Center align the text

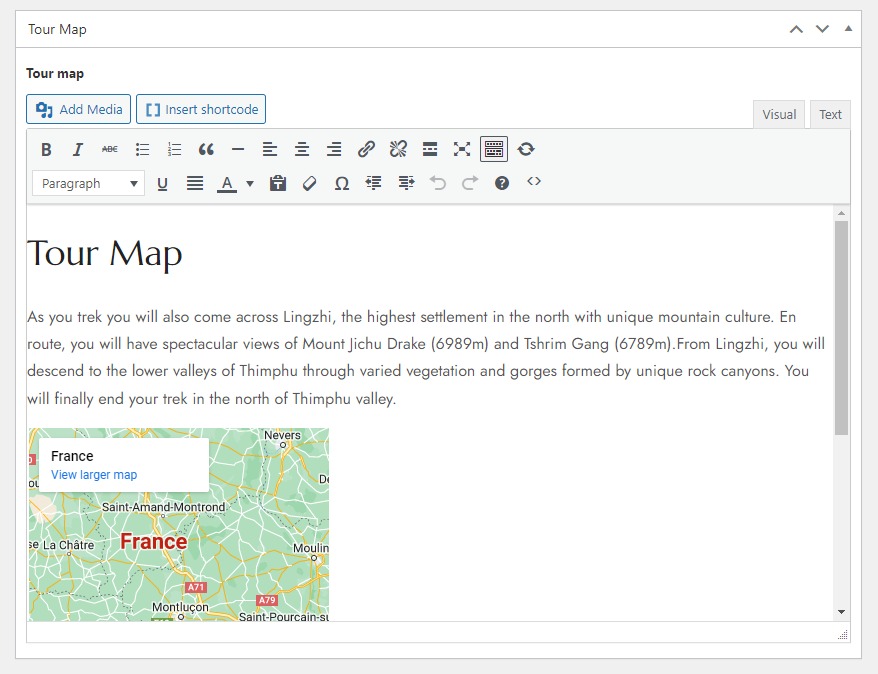click(302, 149)
